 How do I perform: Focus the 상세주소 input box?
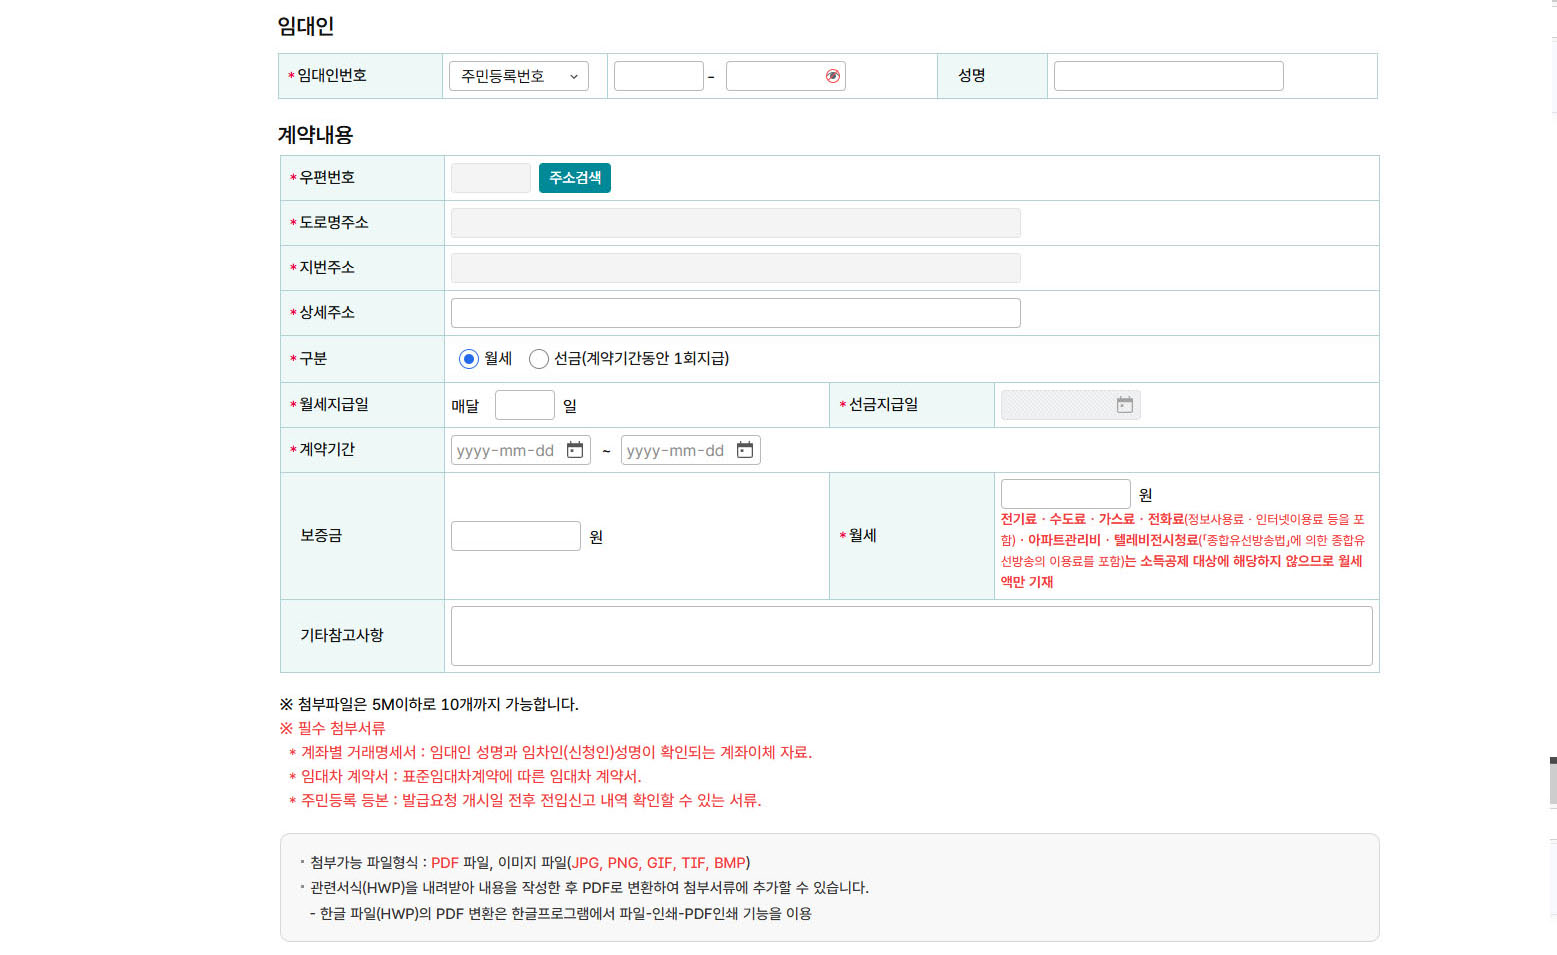pyautogui.click(x=735, y=313)
